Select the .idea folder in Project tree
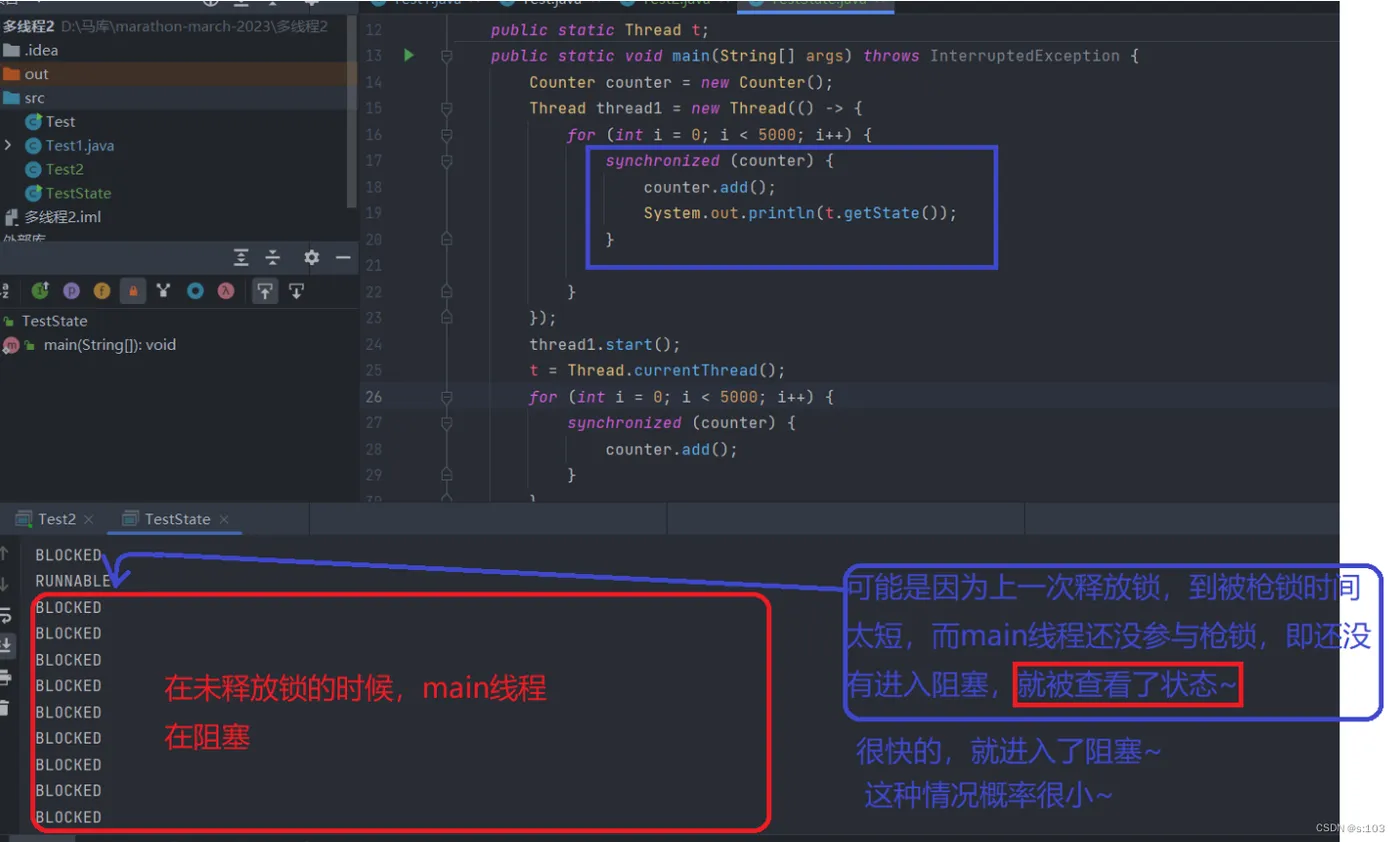 pyautogui.click(x=30, y=50)
